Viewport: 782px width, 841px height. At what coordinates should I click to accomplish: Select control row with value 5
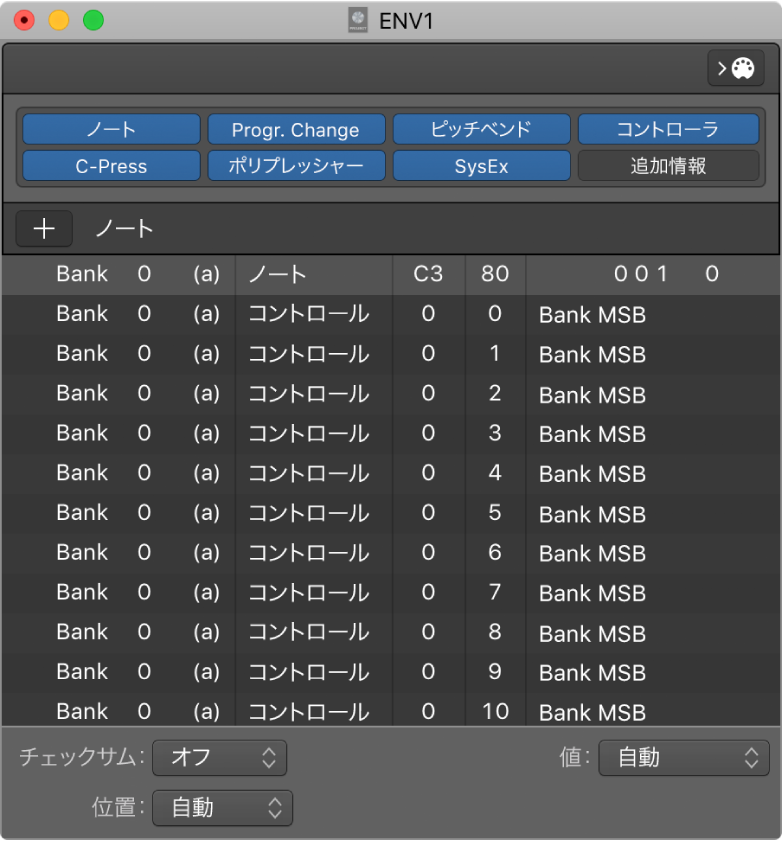391,513
